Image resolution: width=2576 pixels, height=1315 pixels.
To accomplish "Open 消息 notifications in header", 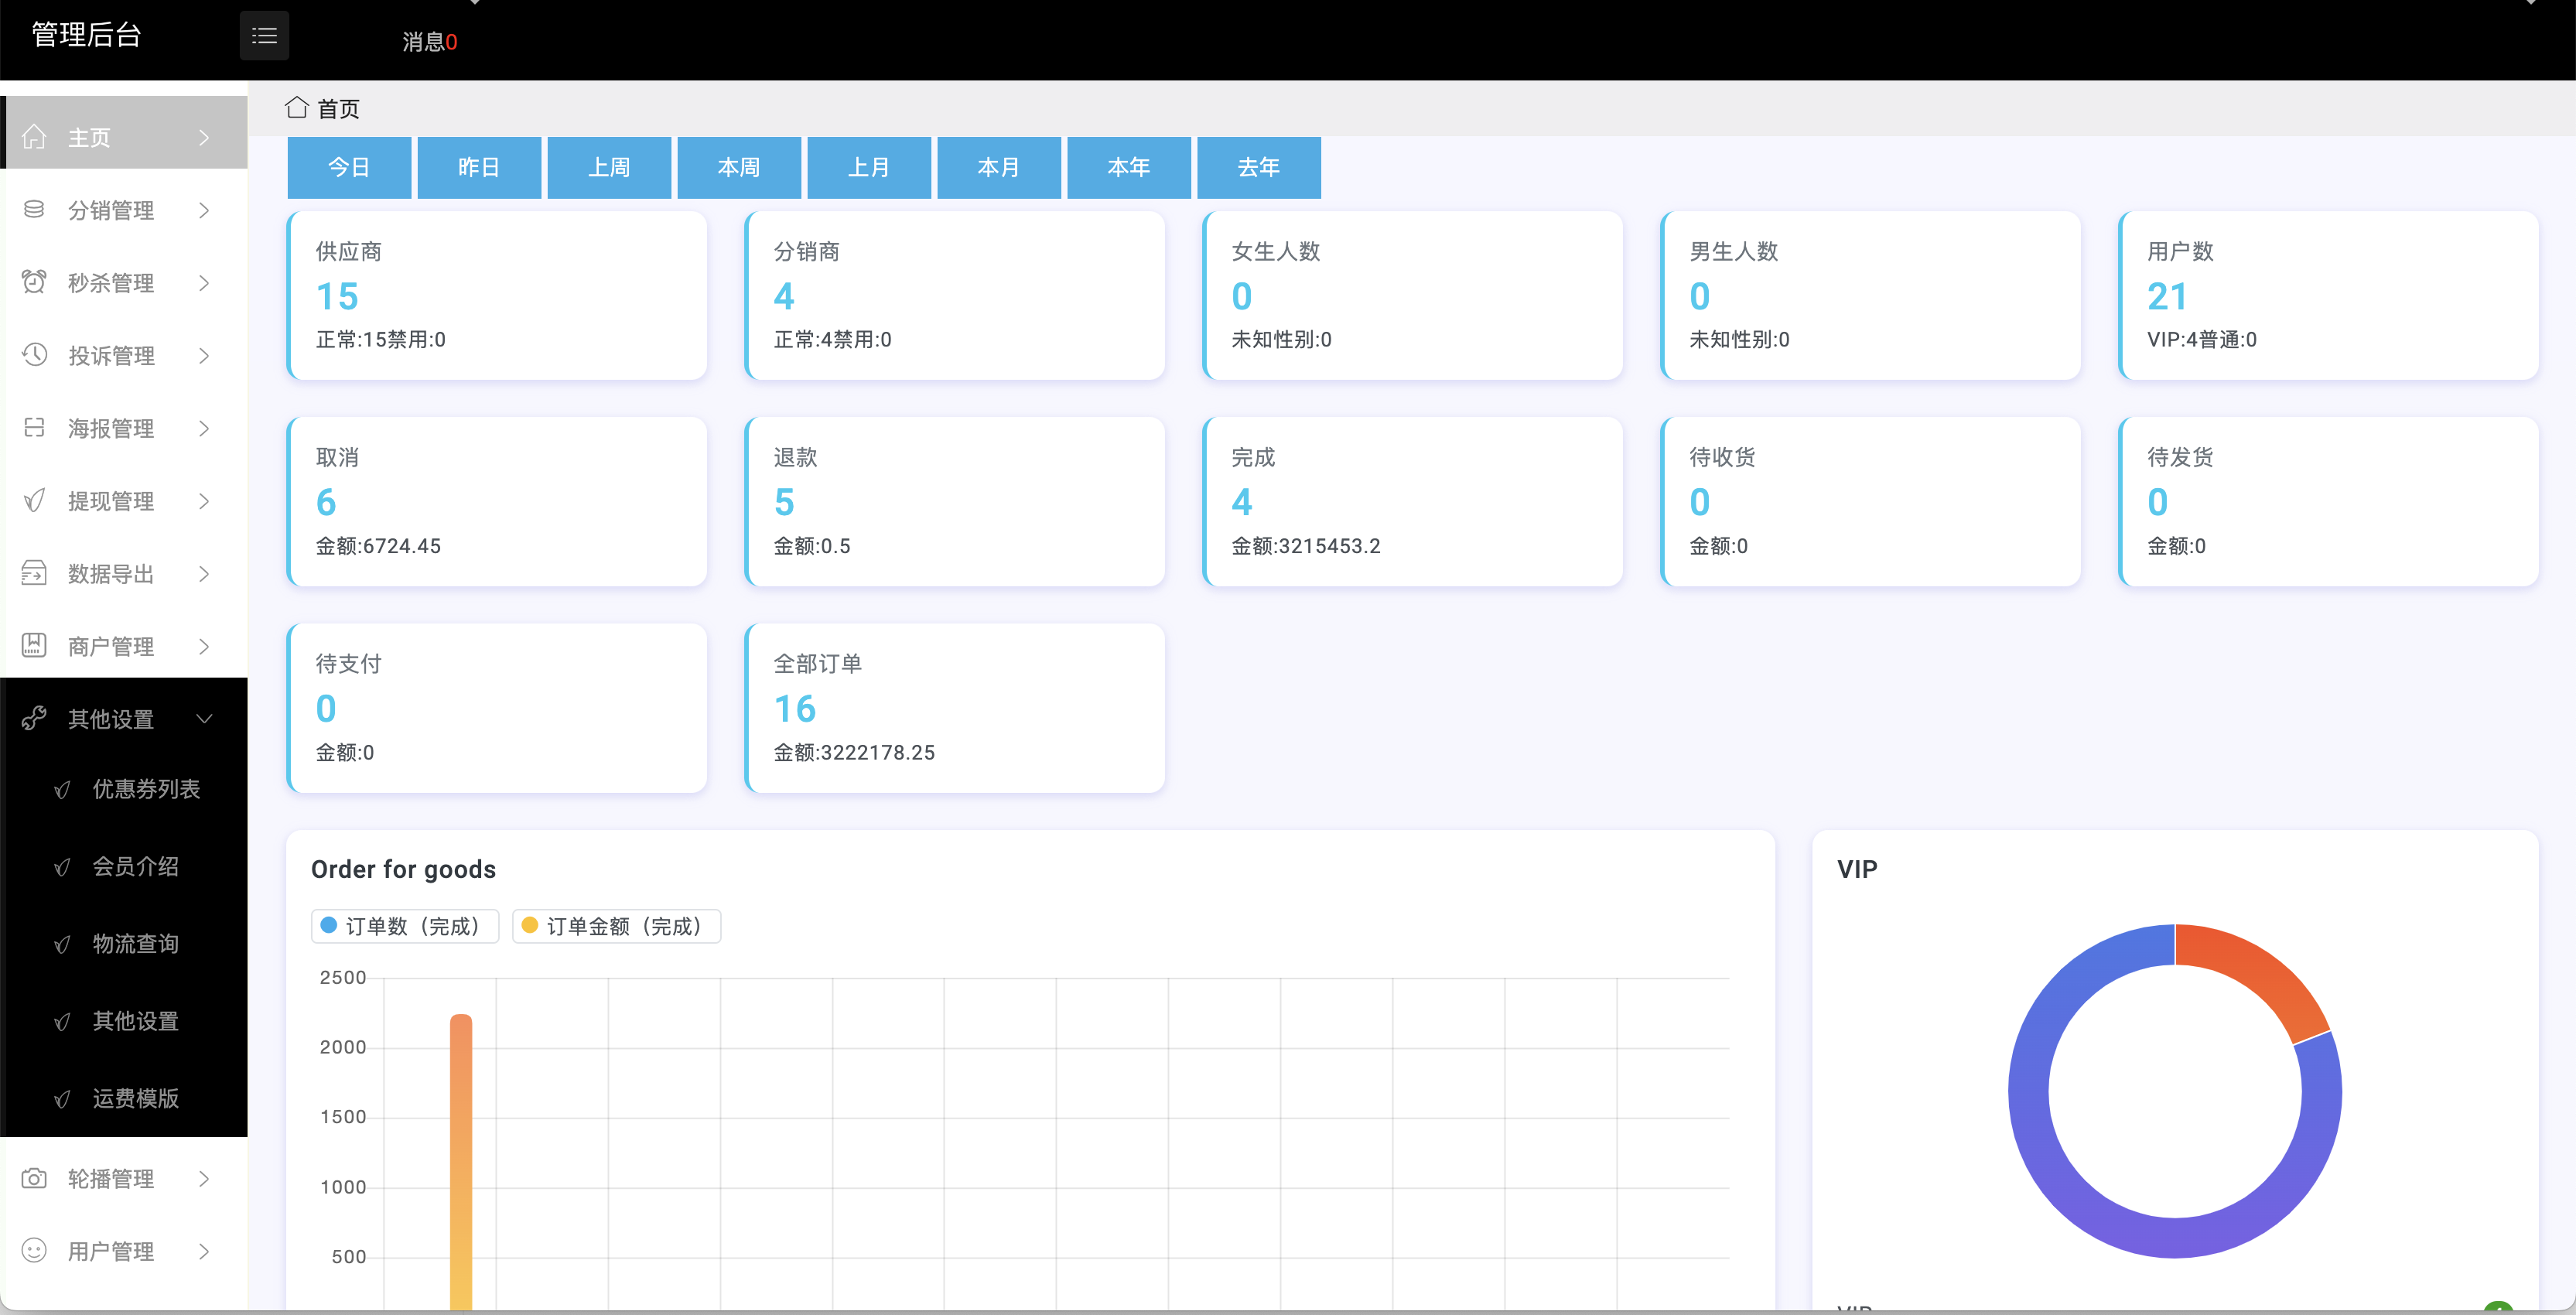I will (429, 42).
